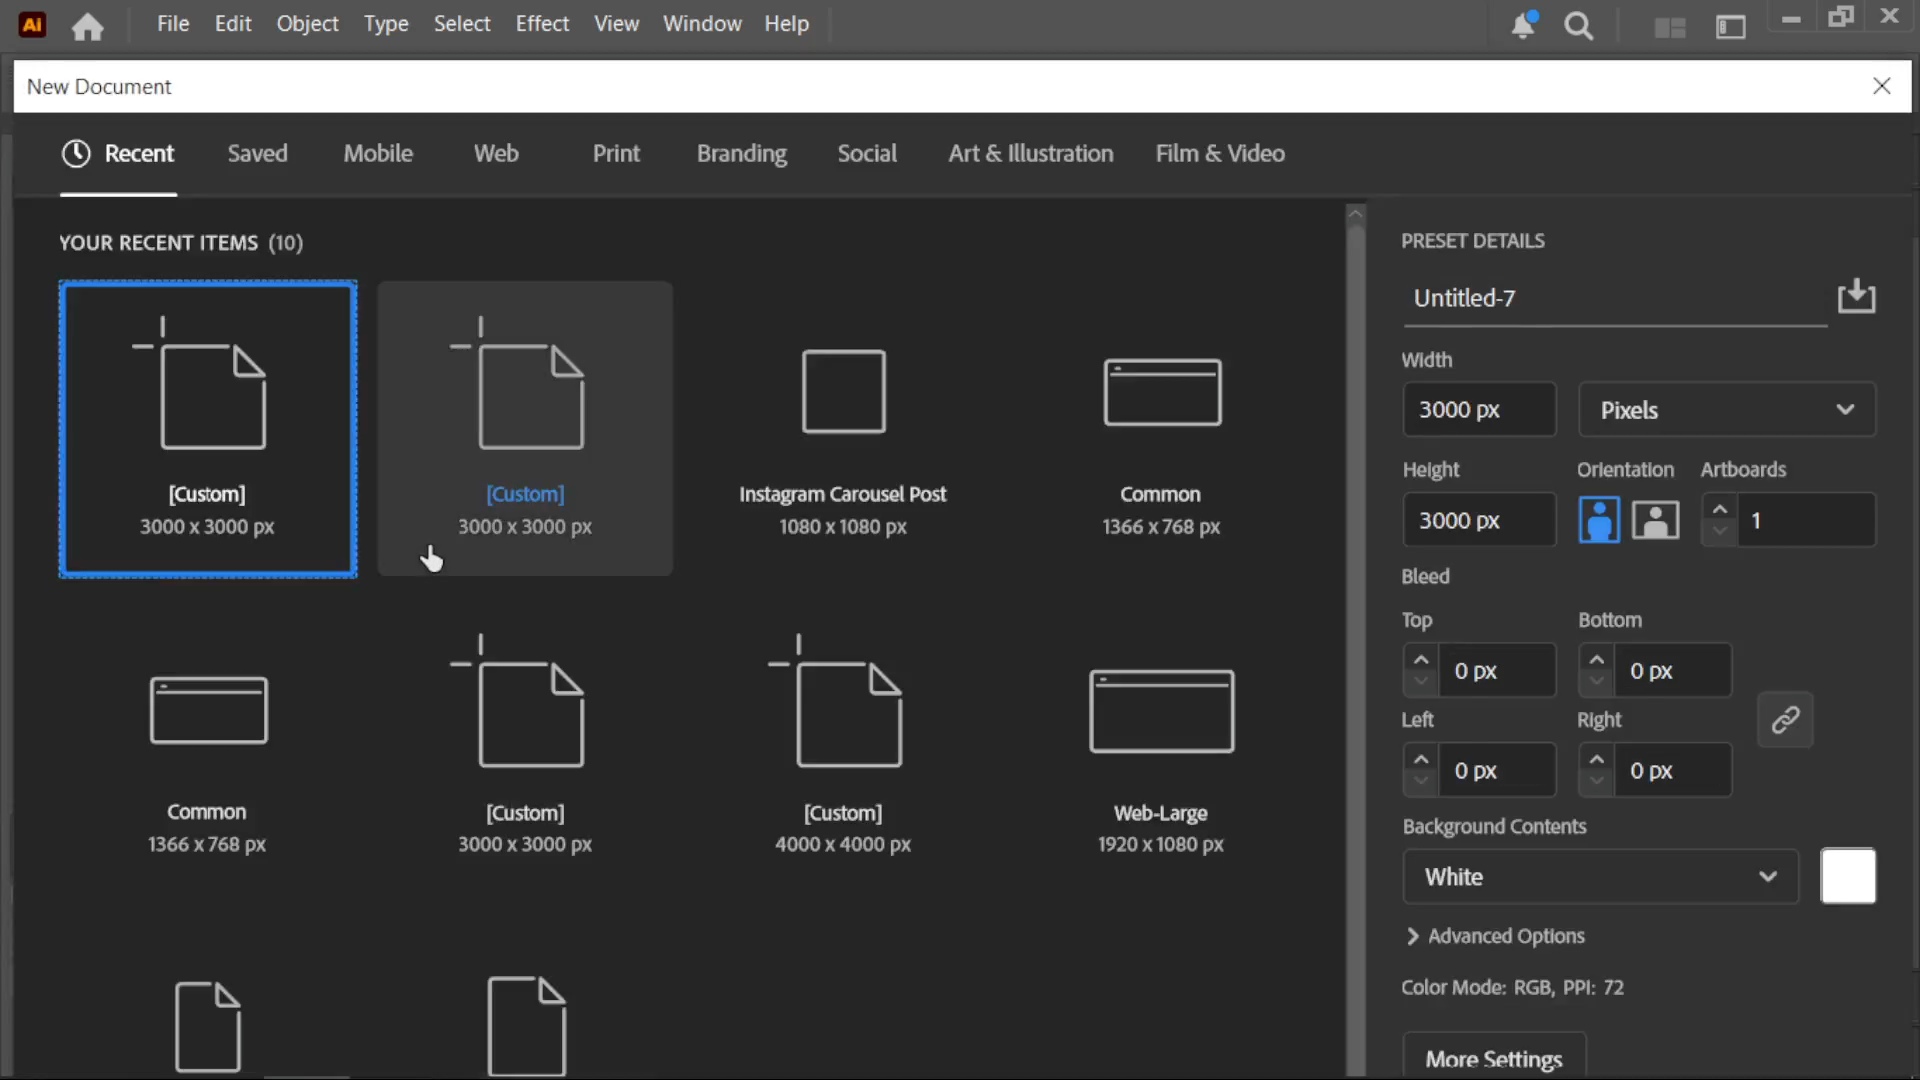Screen dimensions: 1920x1080
Task: Click the More Settings button
Action: point(1494,1058)
